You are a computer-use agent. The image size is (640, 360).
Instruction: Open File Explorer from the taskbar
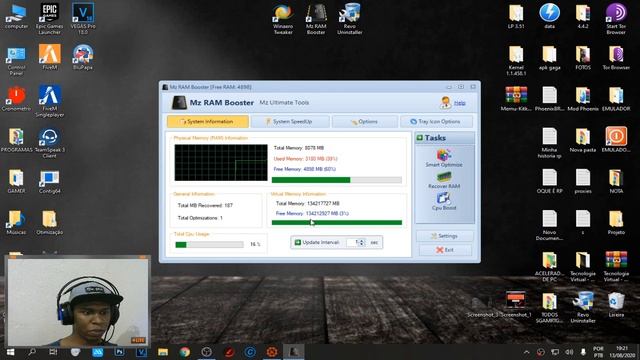point(163,352)
